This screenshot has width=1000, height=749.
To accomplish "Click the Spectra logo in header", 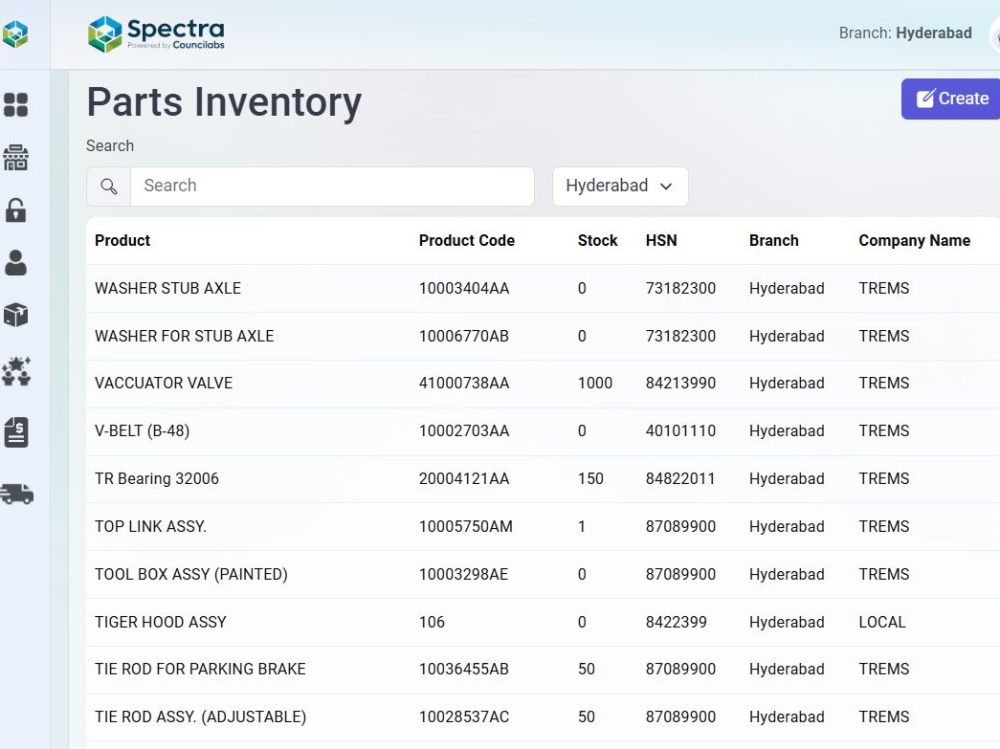I will pos(157,34).
